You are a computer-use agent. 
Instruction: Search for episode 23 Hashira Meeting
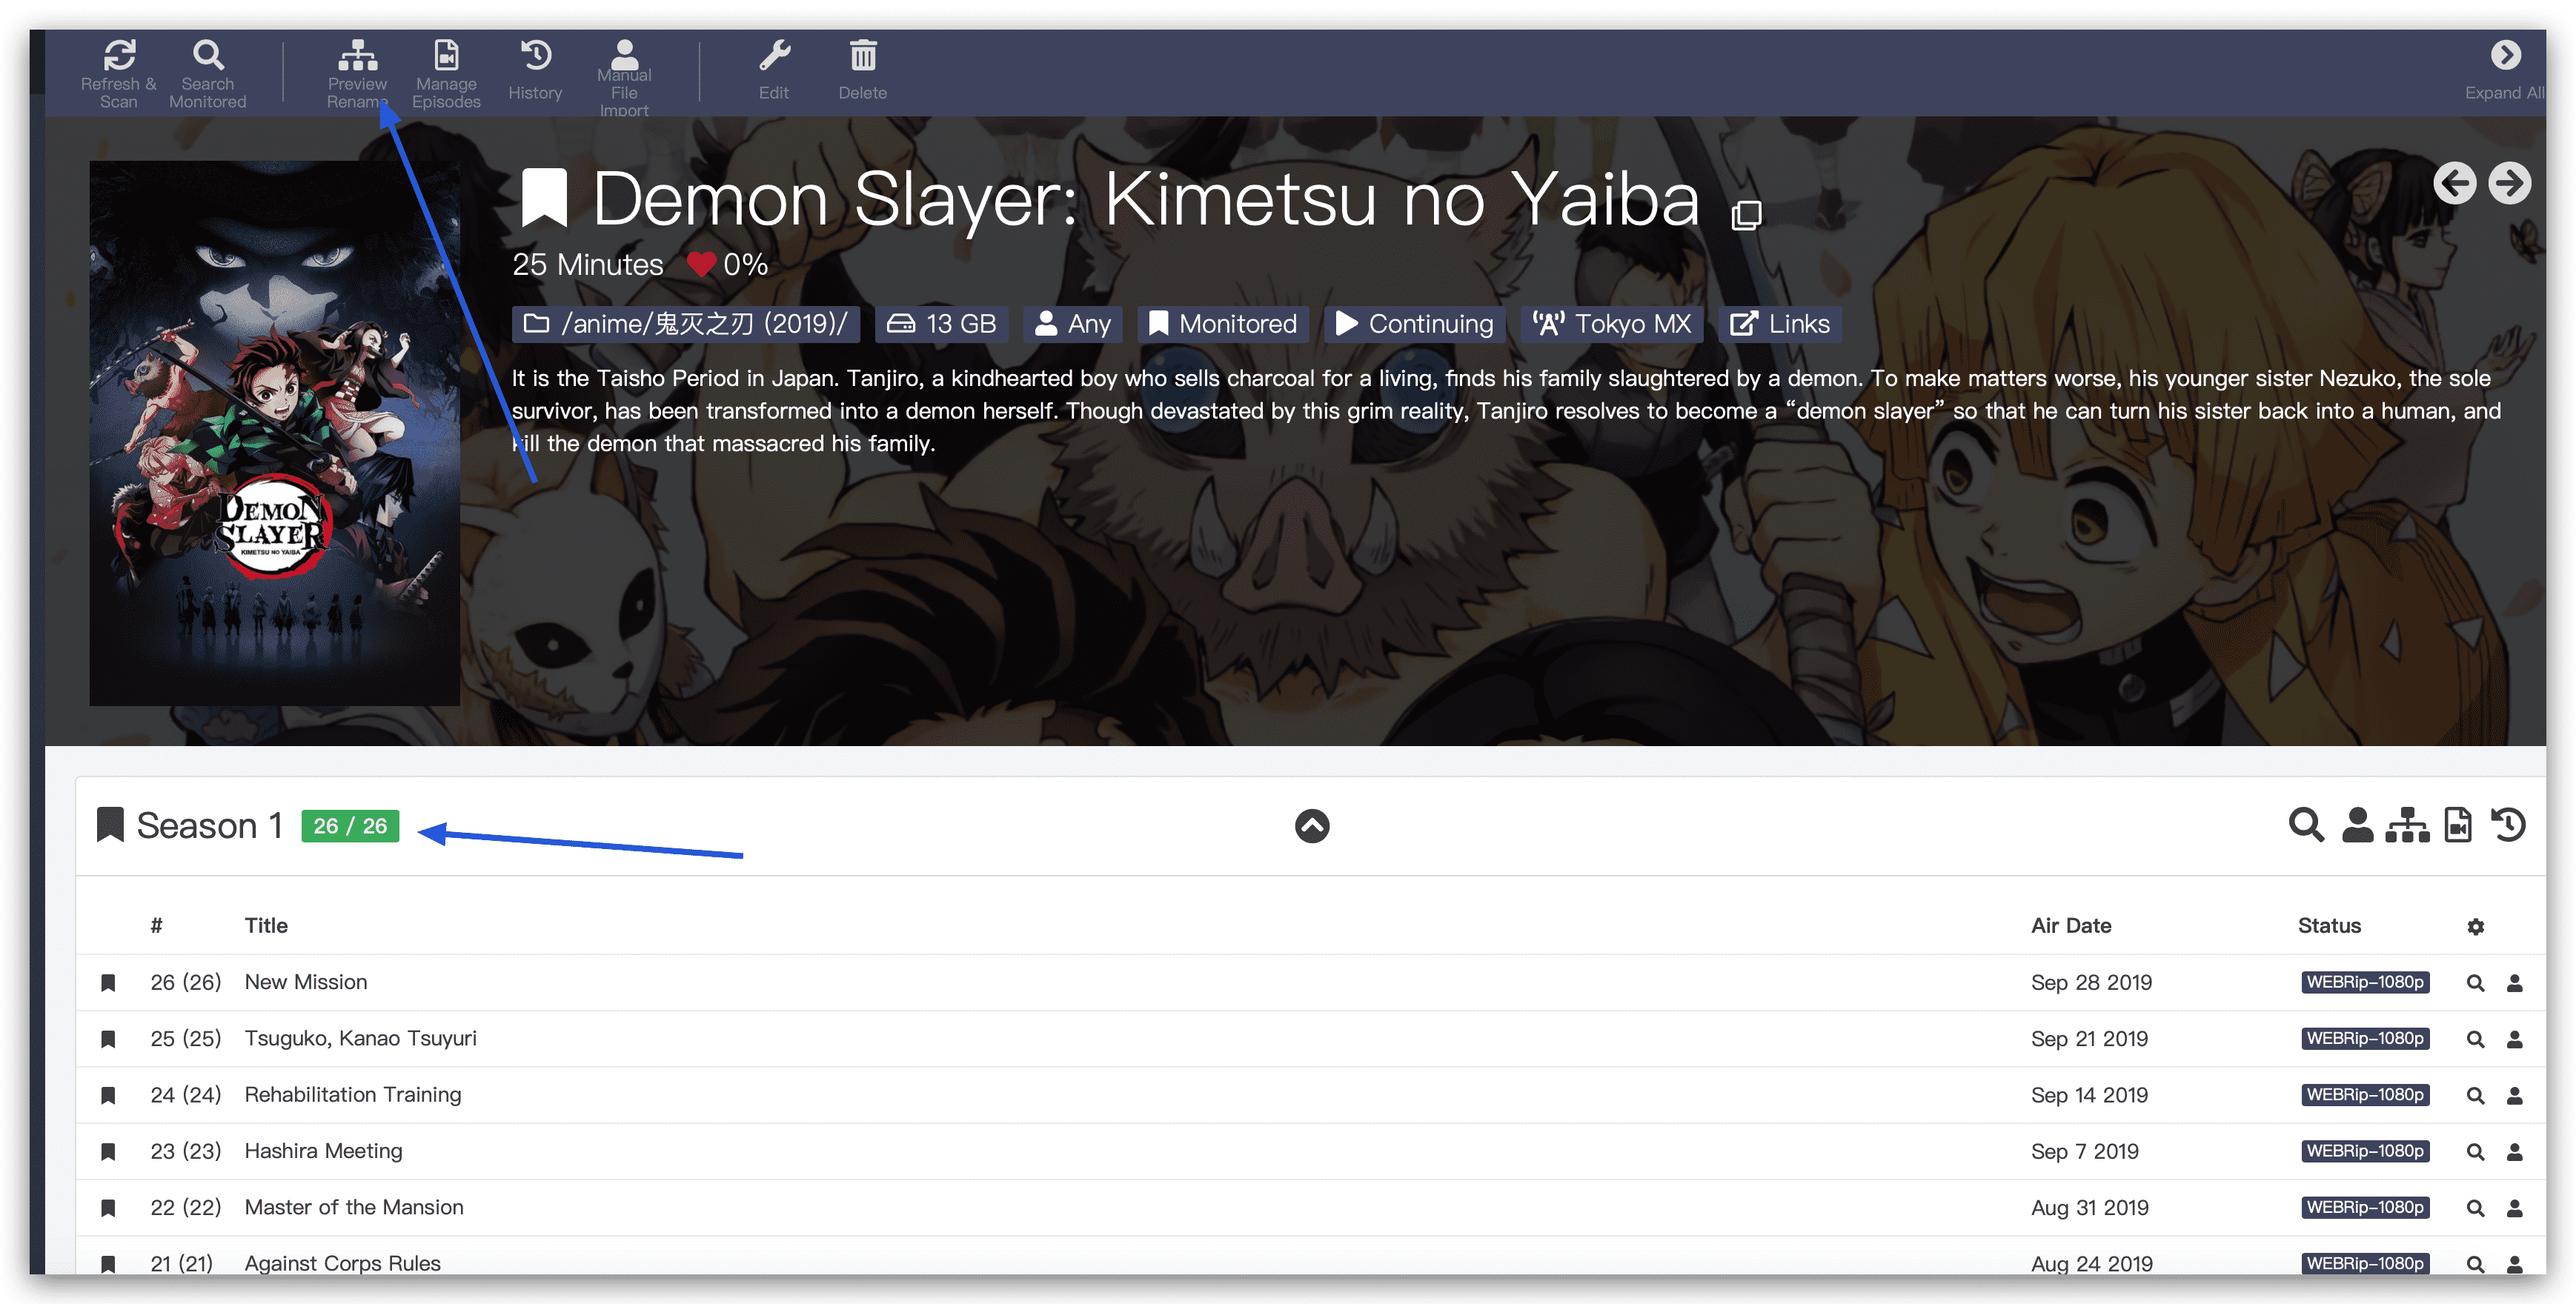(2475, 1152)
